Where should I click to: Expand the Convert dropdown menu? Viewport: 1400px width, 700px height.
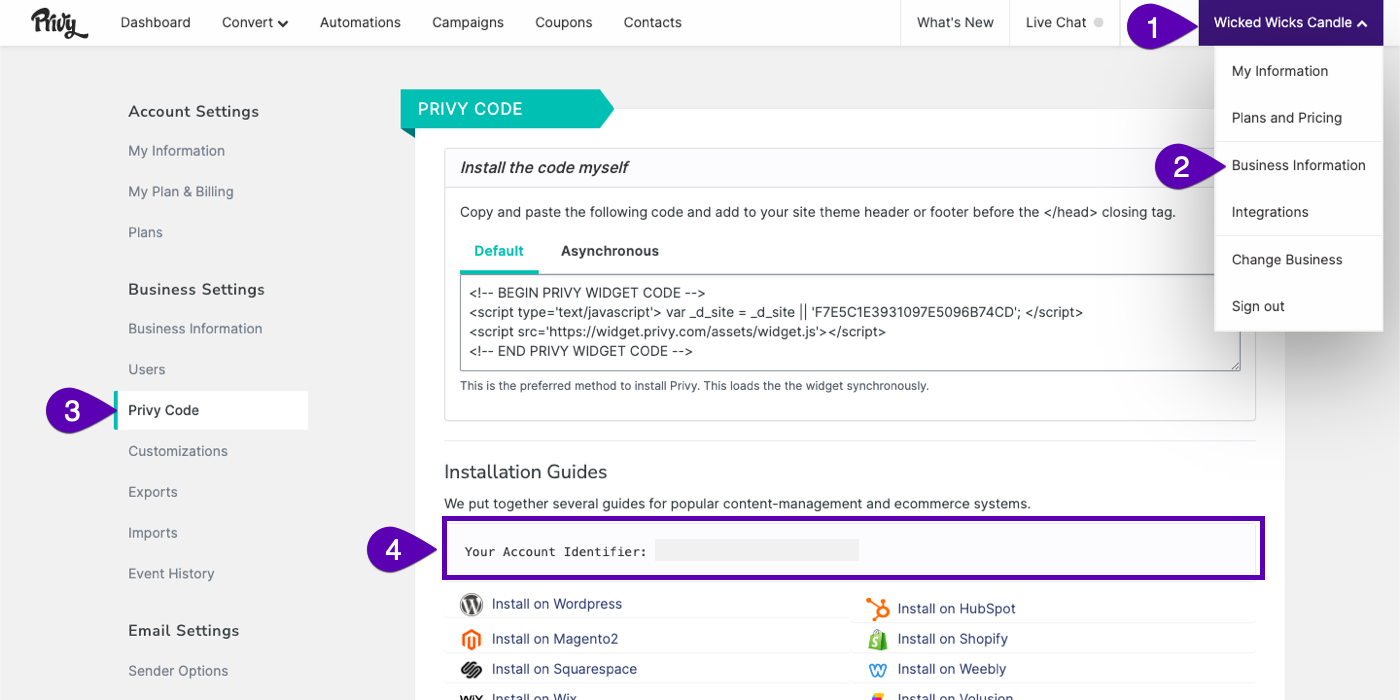coord(255,23)
